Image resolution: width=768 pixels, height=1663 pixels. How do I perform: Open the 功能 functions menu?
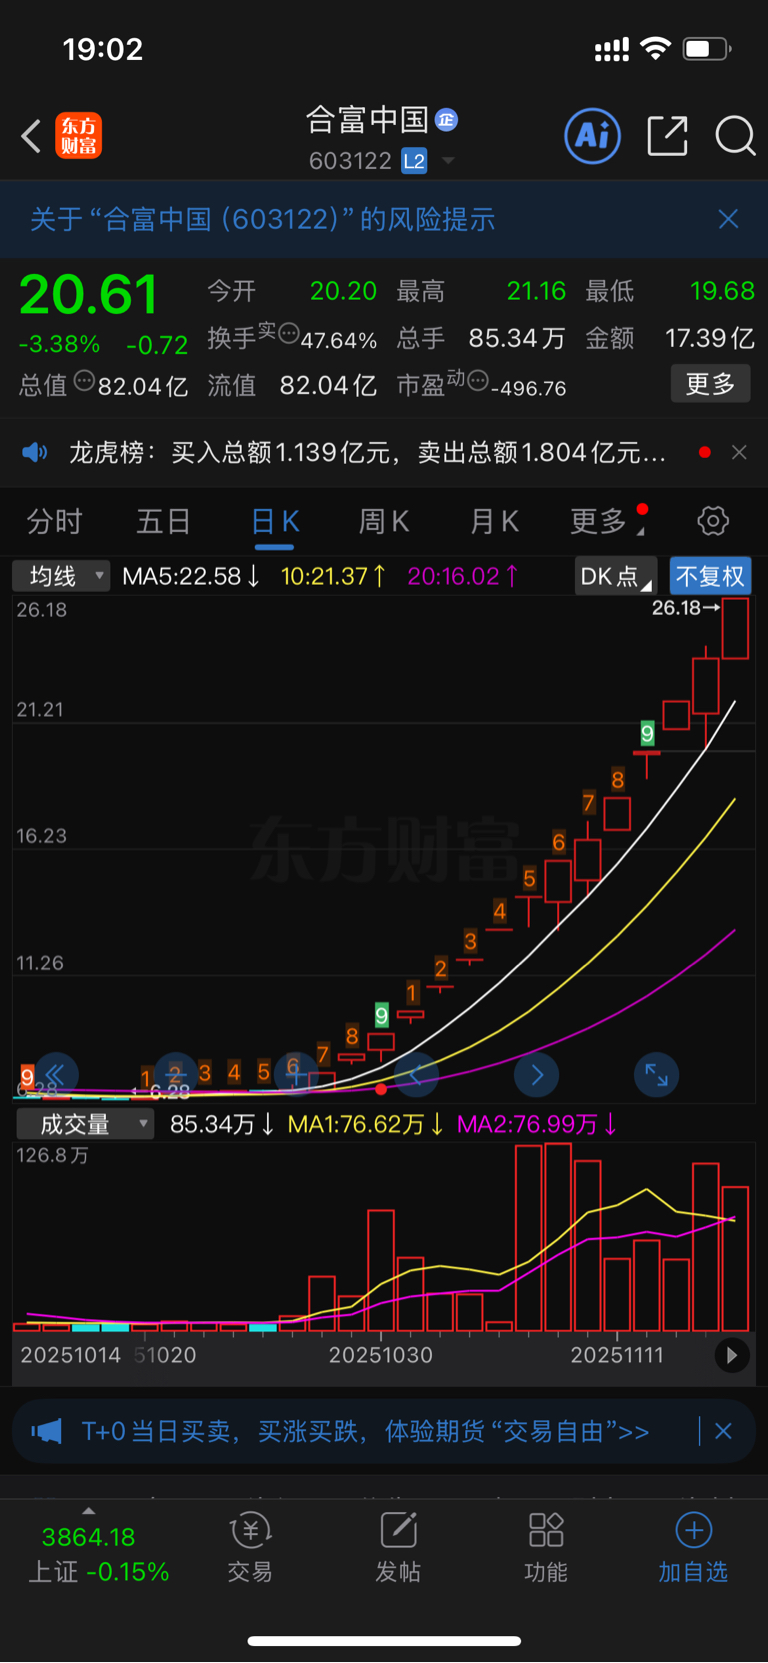click(x=546, y=1548)
